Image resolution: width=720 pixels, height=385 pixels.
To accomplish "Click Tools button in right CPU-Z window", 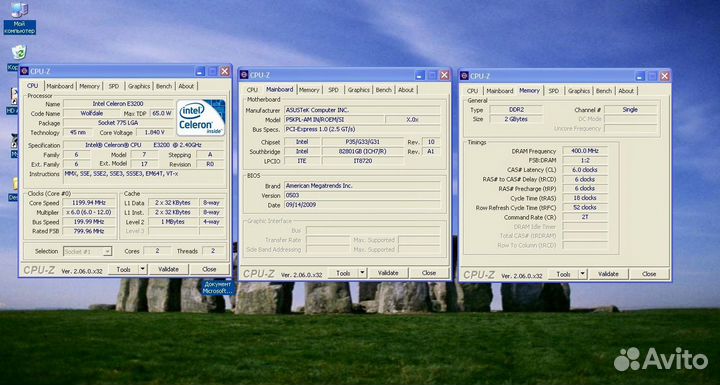I will coord(563,274).
